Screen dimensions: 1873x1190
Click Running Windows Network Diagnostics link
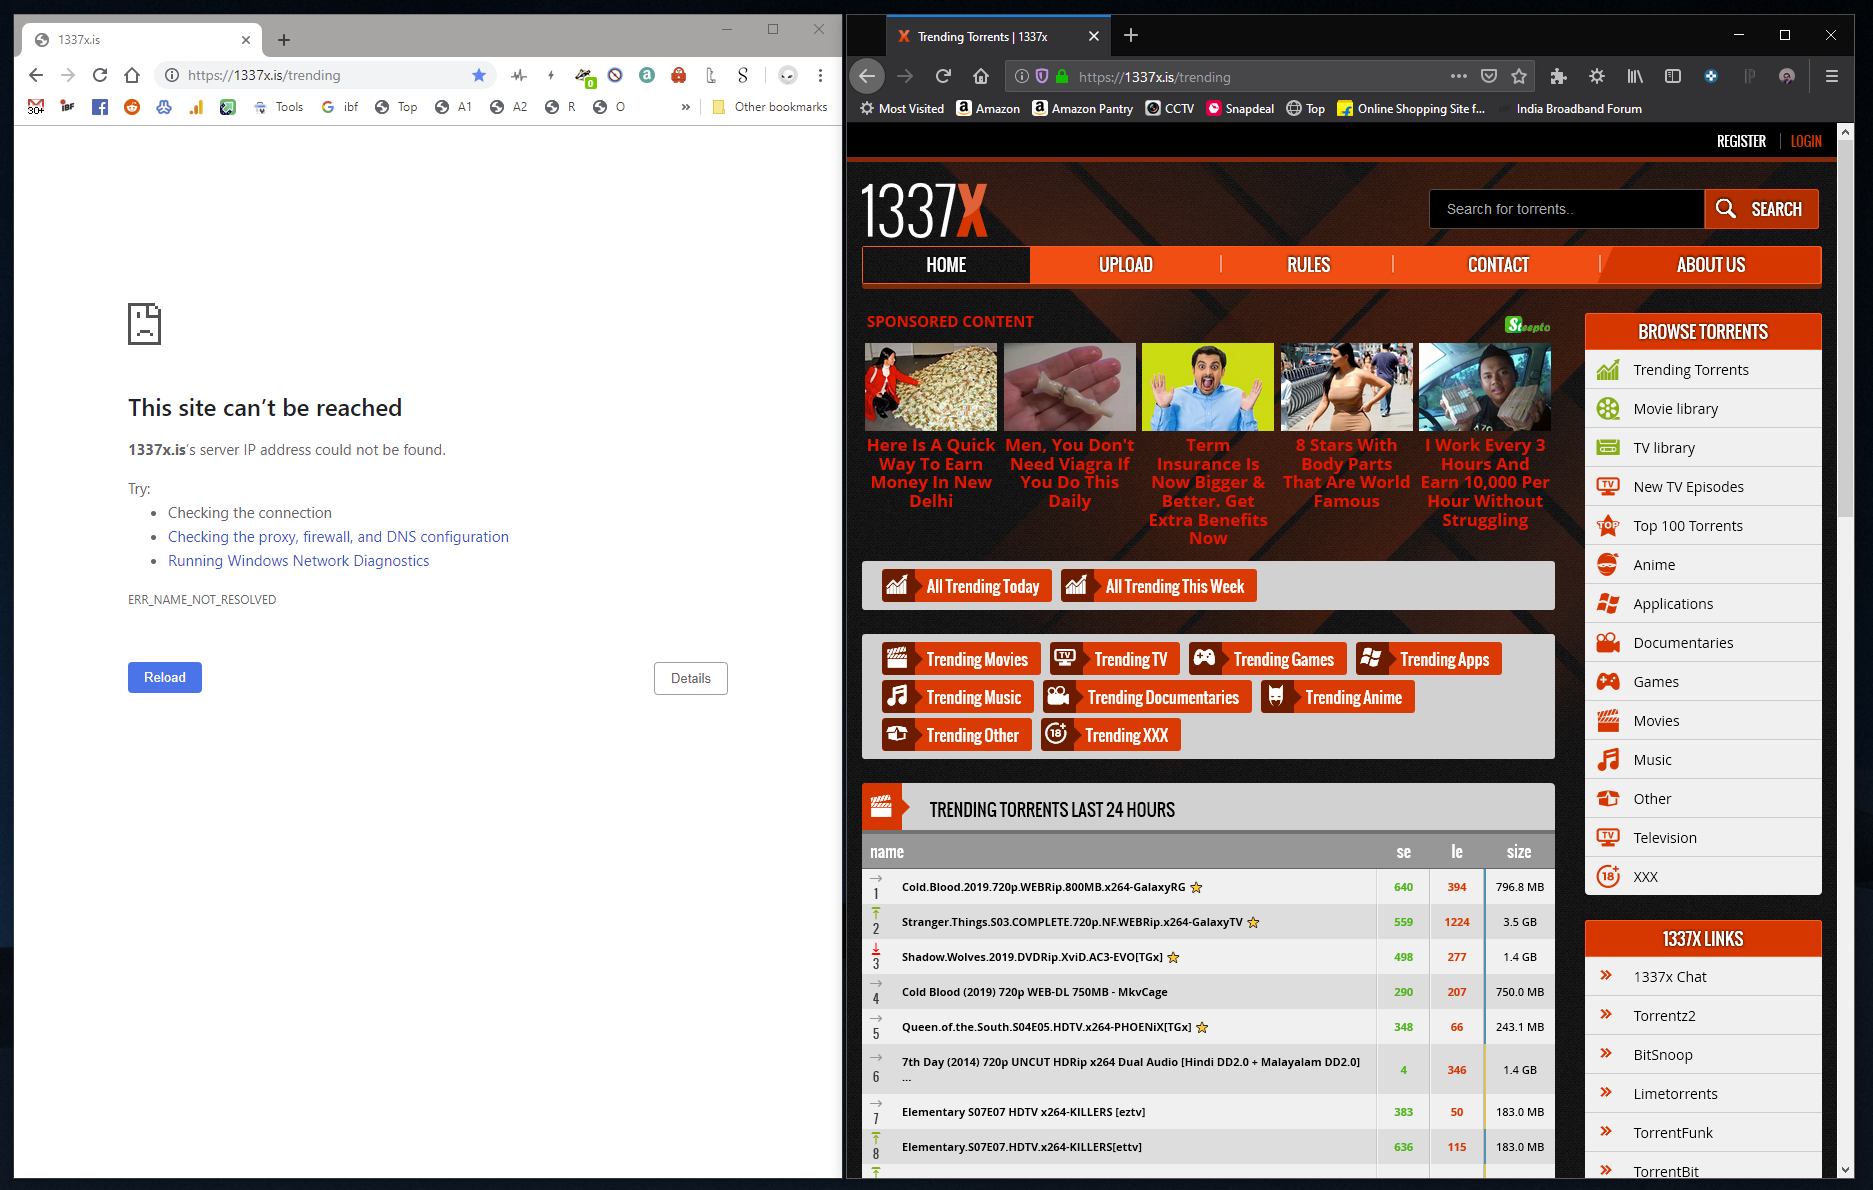point(298,561)
